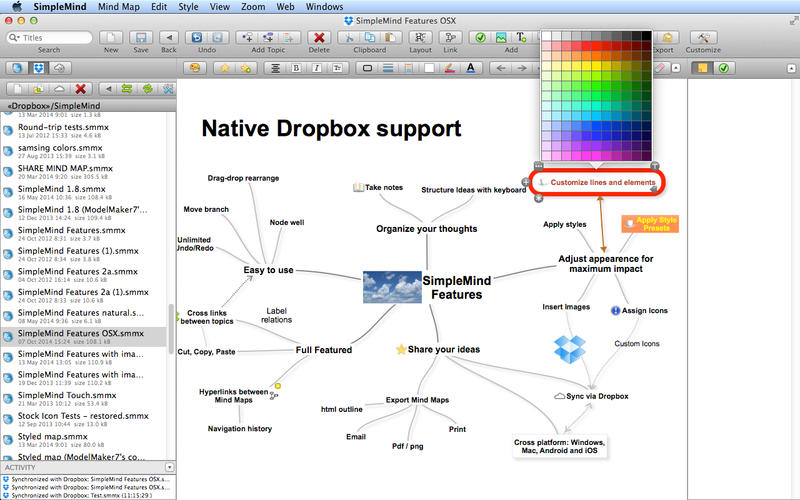800x500 pixels.
Task: Switch to the Dropbox storage source
Action: [x=39, y=68]
